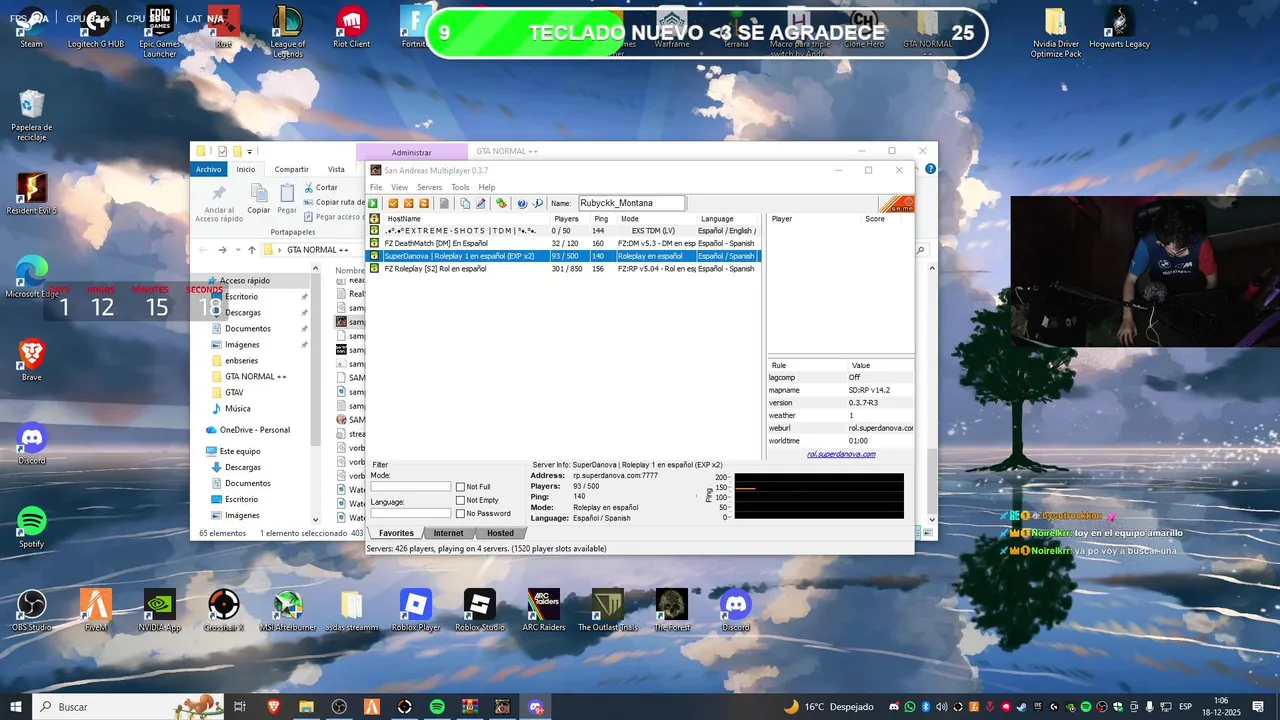Click Spotify icon in the Windows taskbar
This screenshot has height=720, width=1280.
pos(437,707)
